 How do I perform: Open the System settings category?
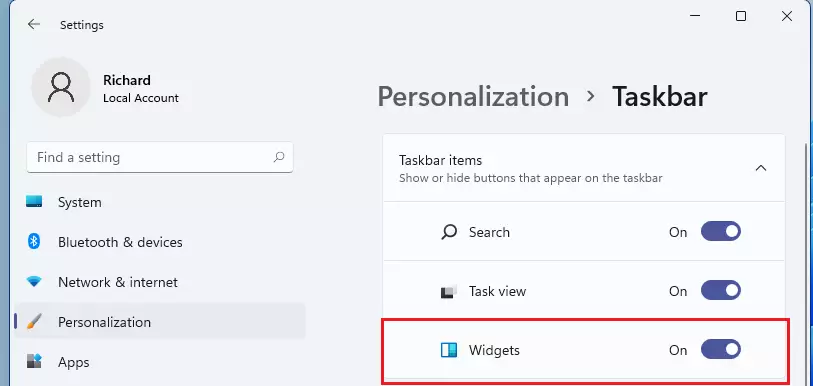[160, 202]
